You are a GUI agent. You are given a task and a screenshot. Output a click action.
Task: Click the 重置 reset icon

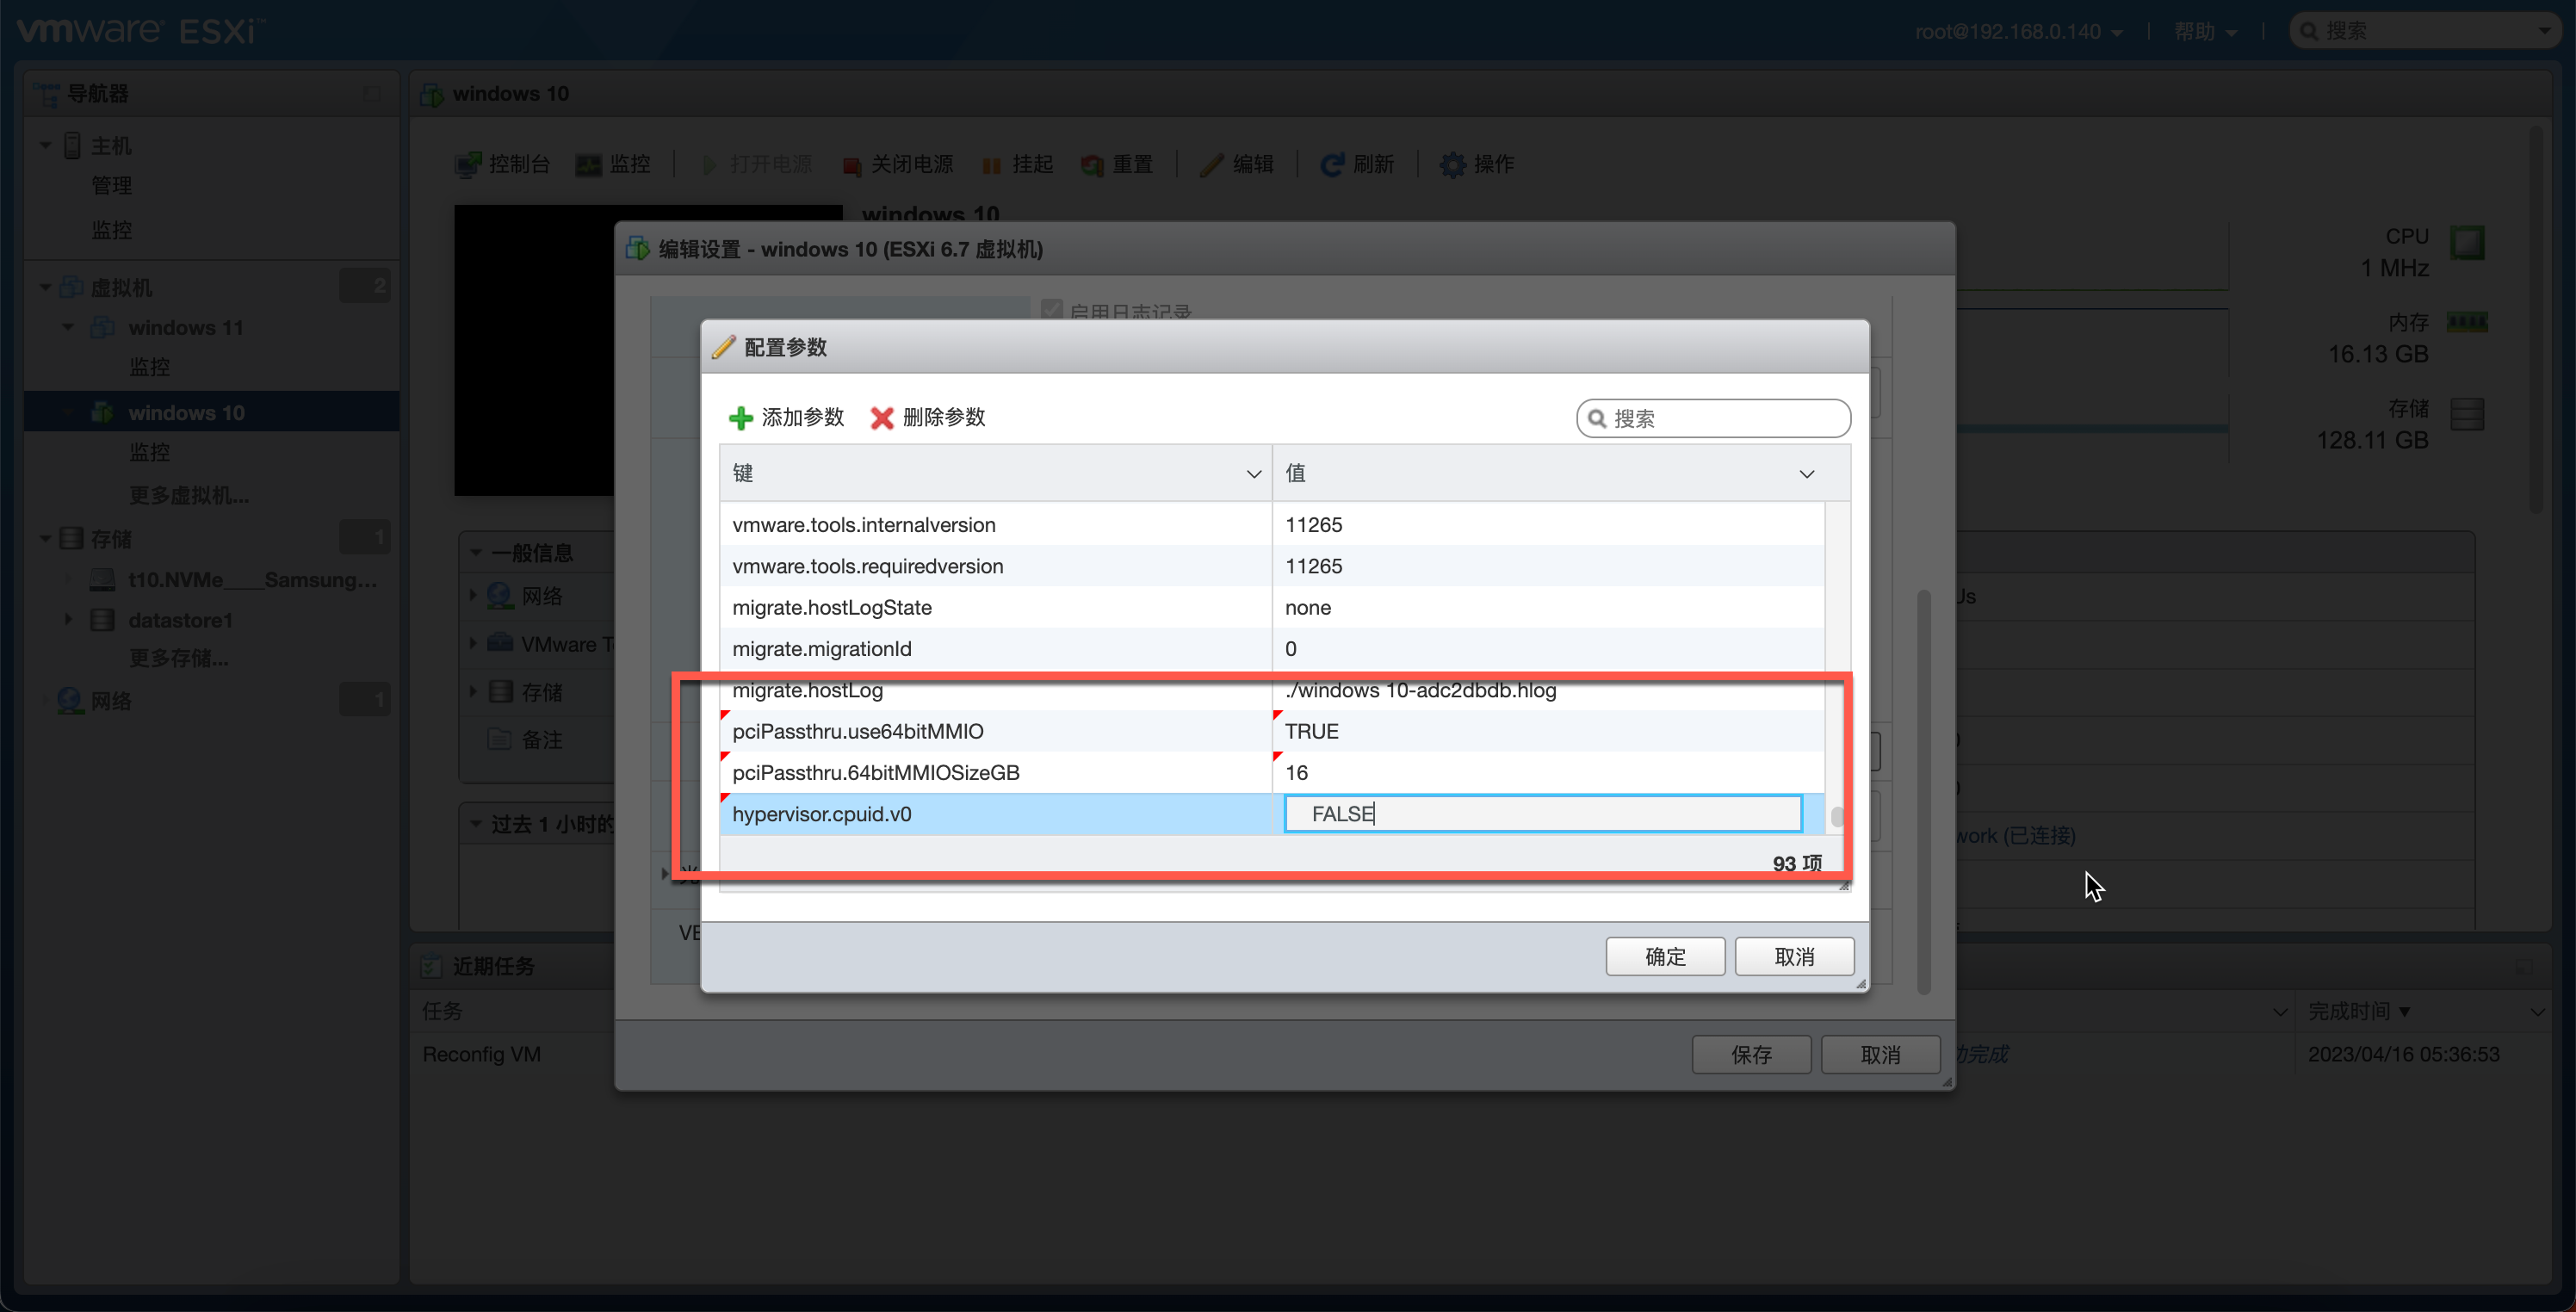coord(1092,166)
